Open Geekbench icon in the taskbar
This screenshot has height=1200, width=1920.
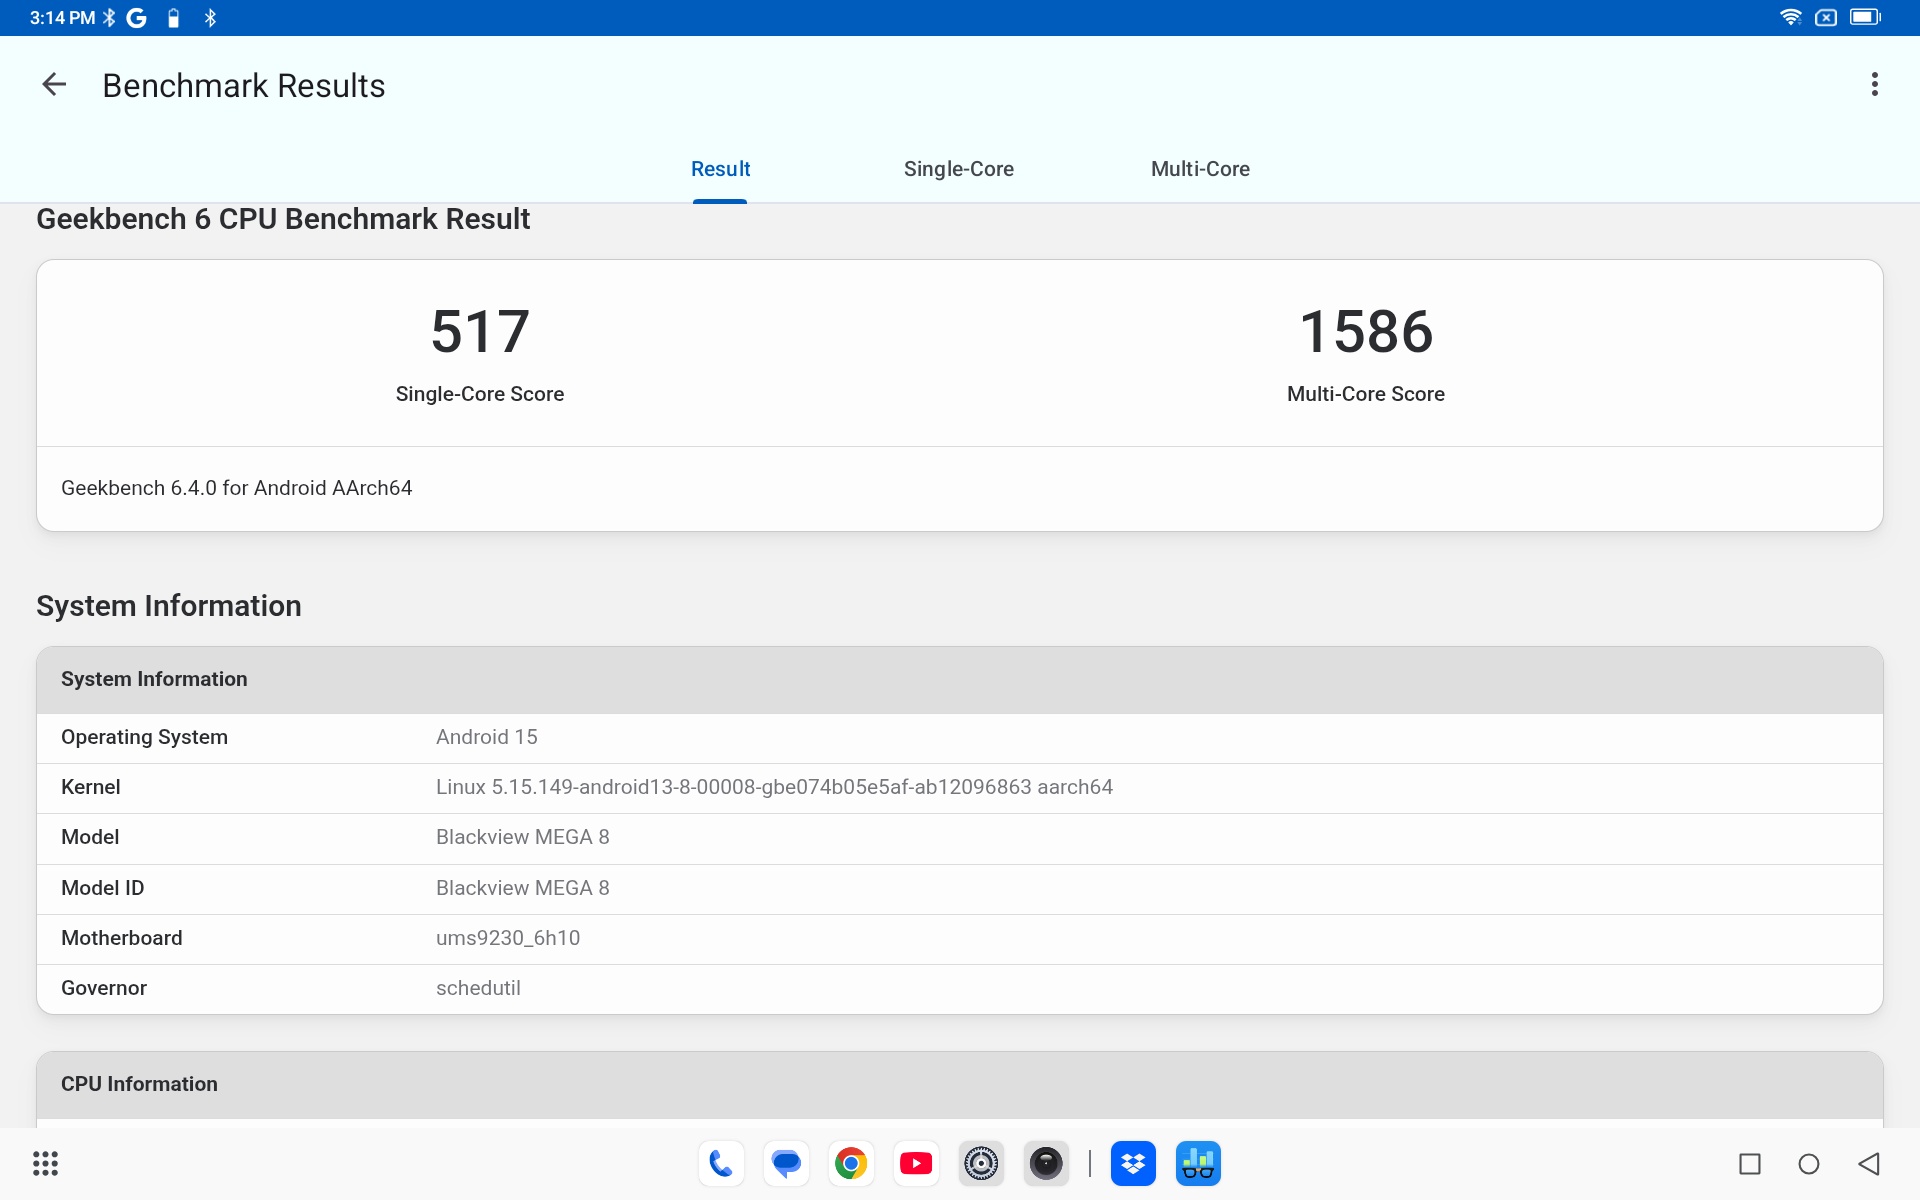pos(1198,1164)
